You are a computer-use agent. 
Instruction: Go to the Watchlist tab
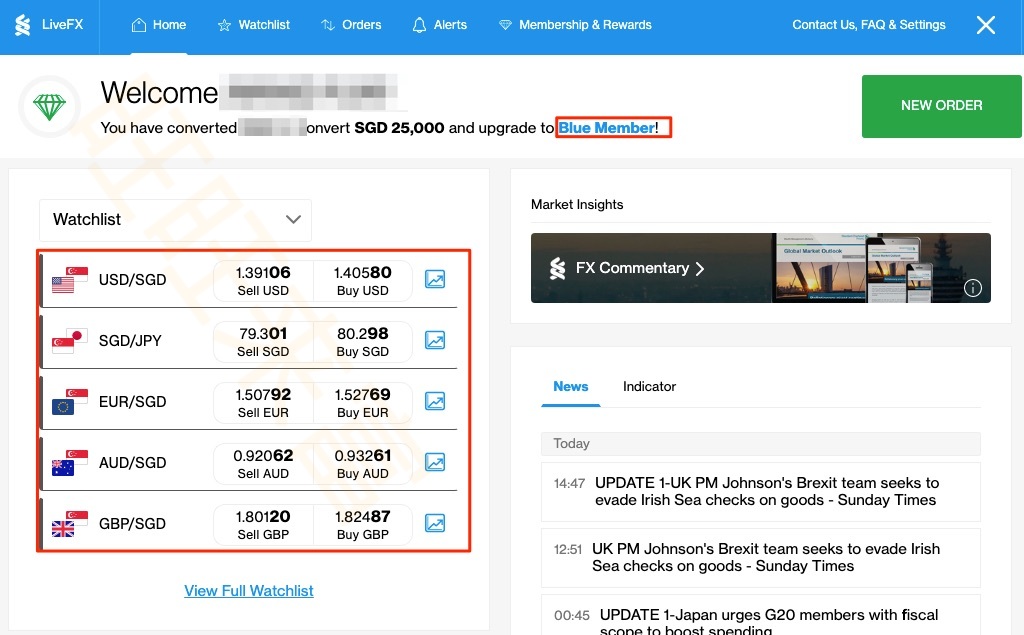pos(253,25)
